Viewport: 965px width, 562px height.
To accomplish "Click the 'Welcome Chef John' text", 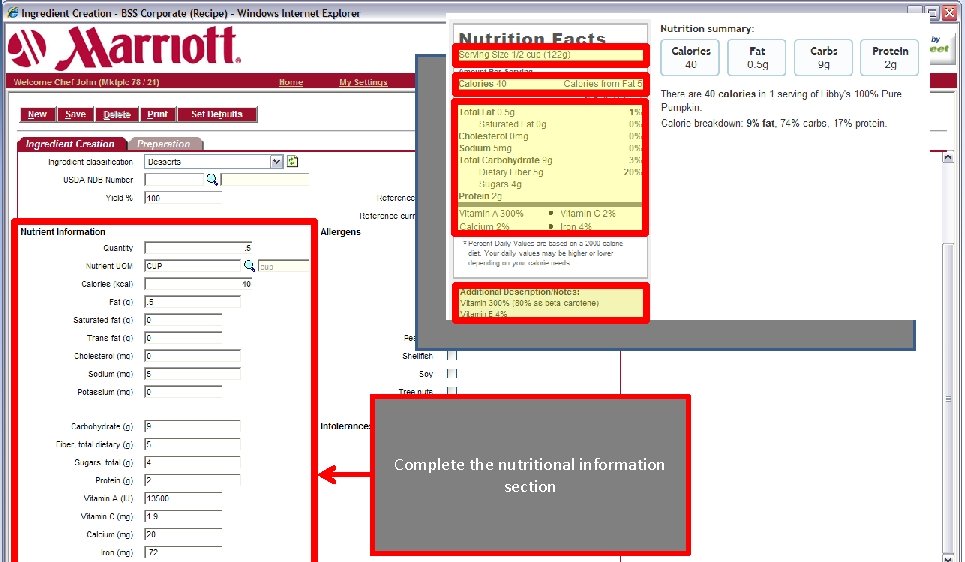I will [86, 82].
